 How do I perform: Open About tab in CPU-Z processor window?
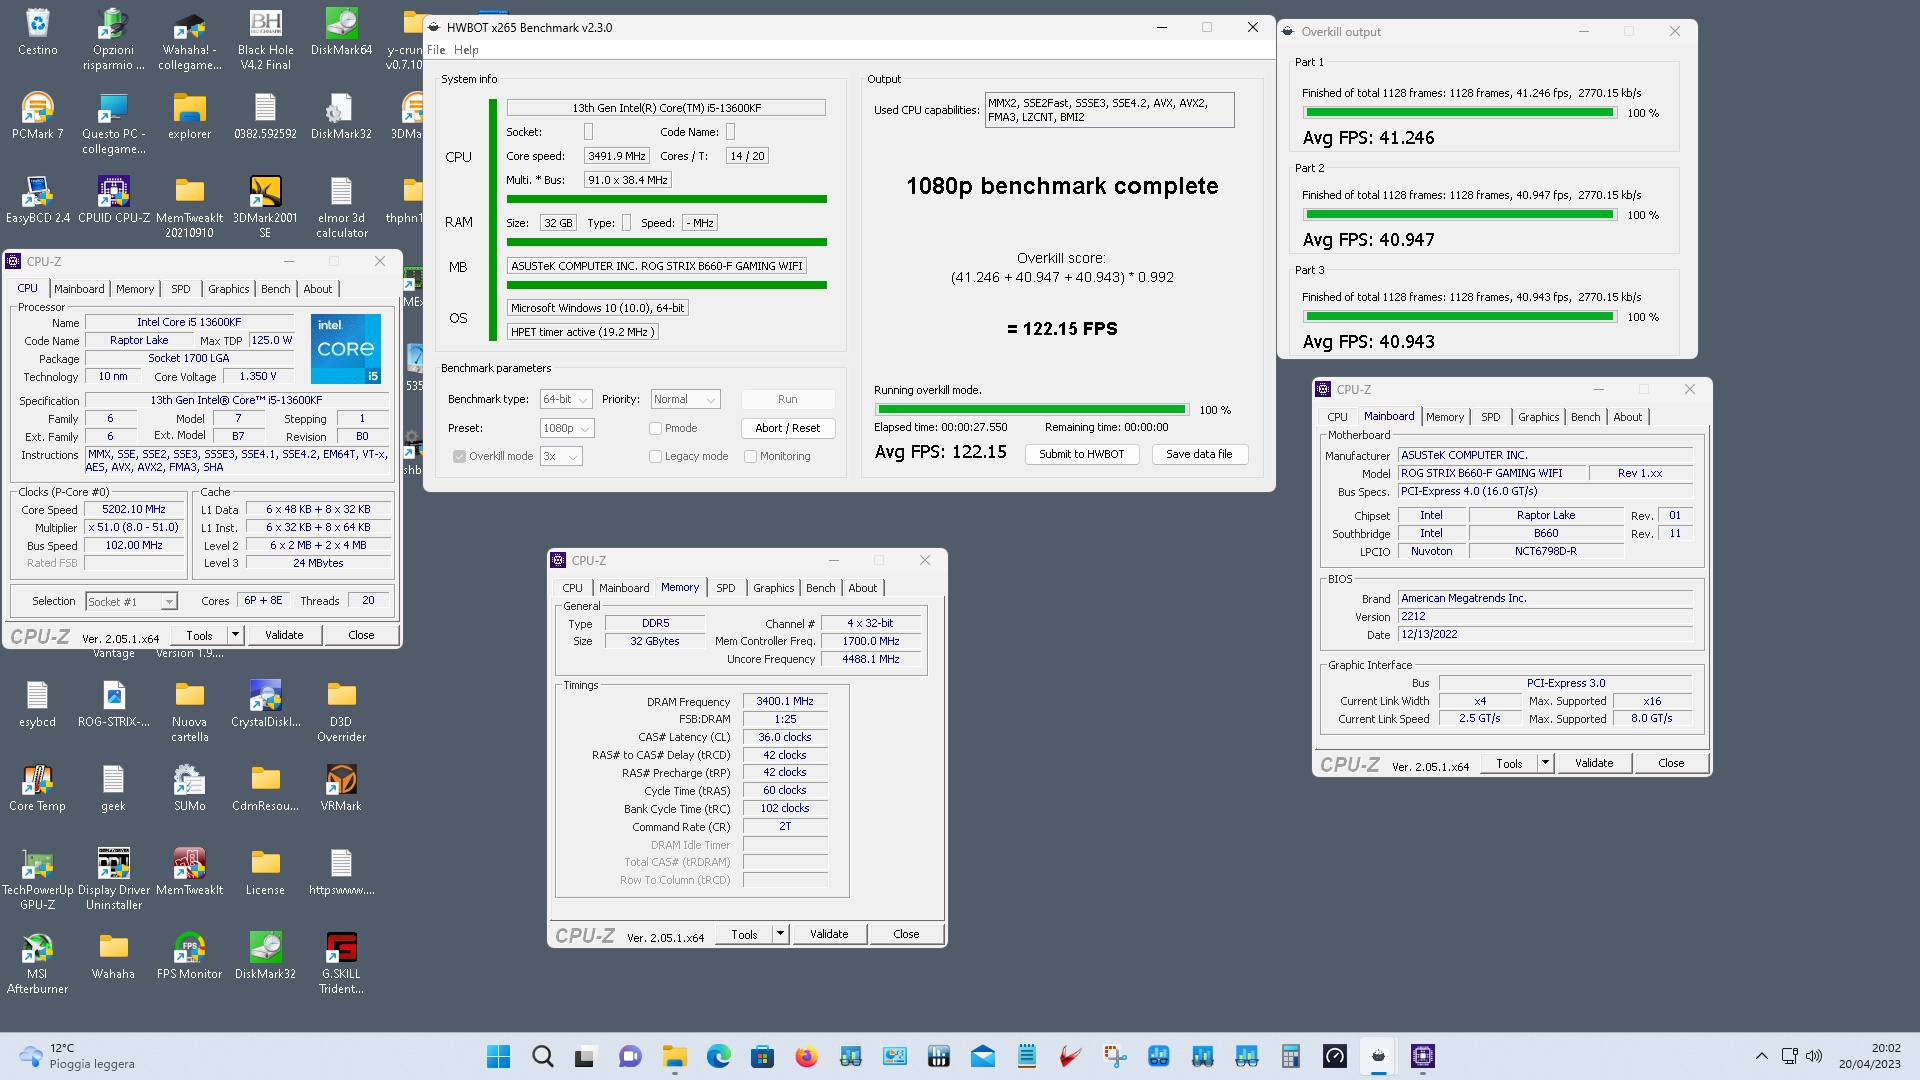318,289
